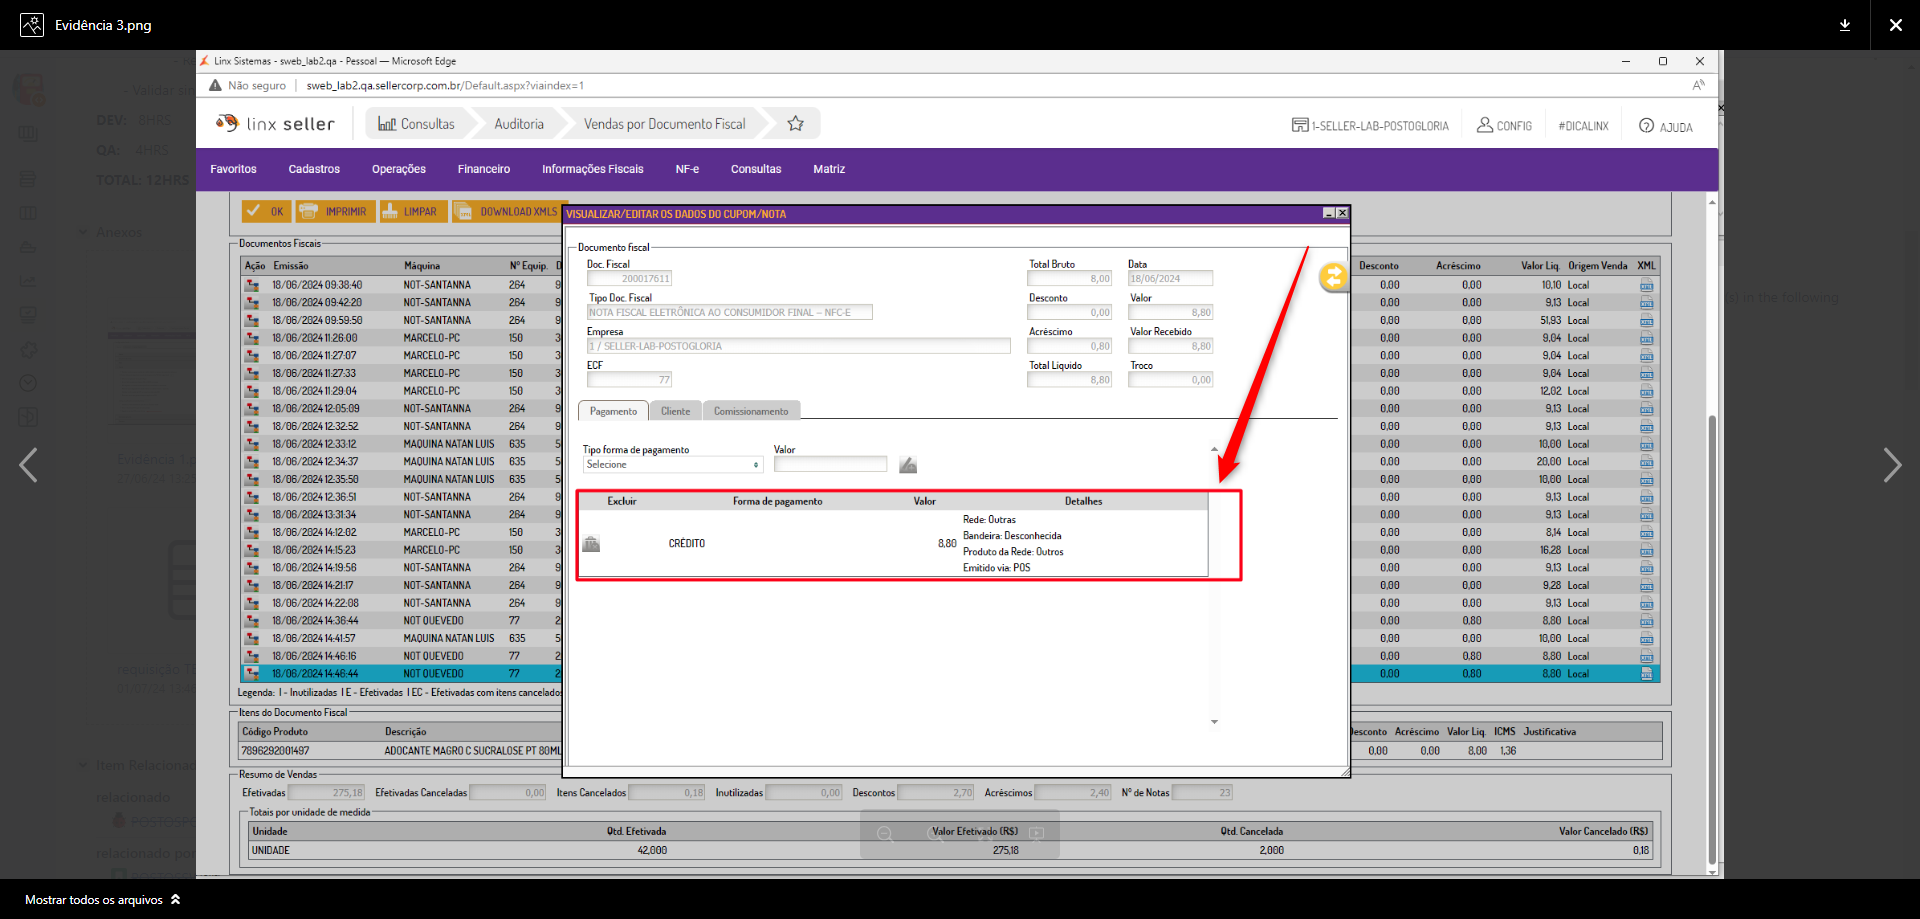Image resolution: width=1920 pixels, height=919 pixels.
Task: Open the Matriz menu
Action: pos(829,170)
